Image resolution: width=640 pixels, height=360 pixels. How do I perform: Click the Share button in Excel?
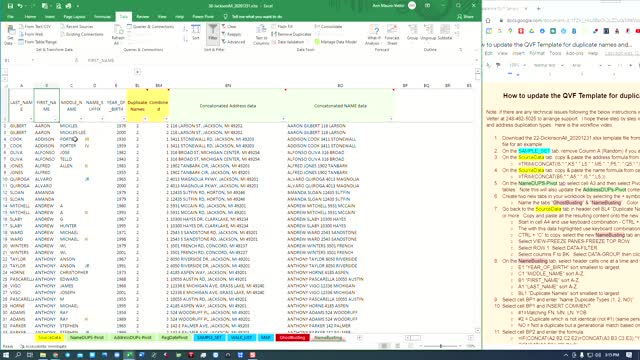click(466, 17)
